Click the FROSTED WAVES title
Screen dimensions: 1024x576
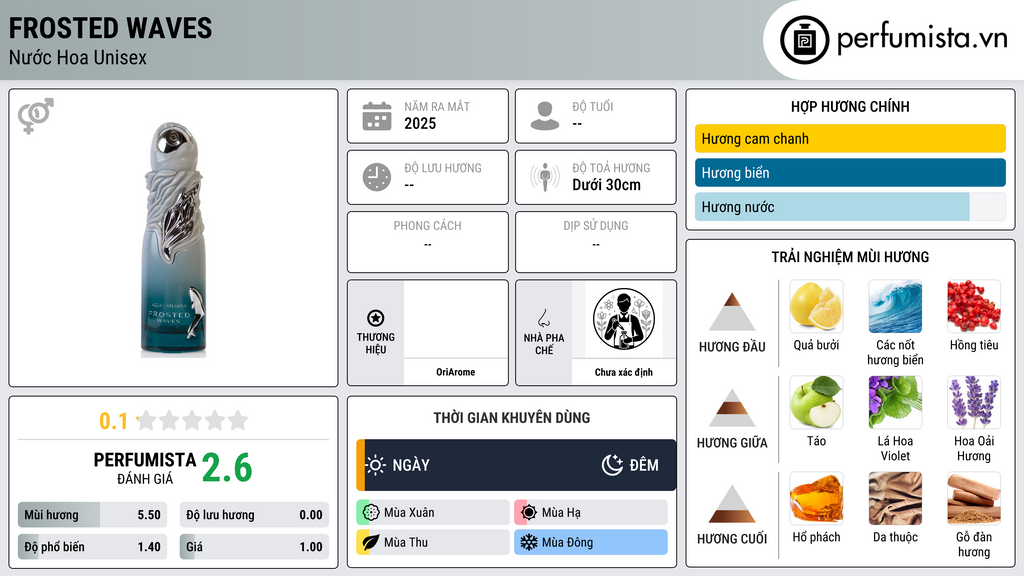110,28
